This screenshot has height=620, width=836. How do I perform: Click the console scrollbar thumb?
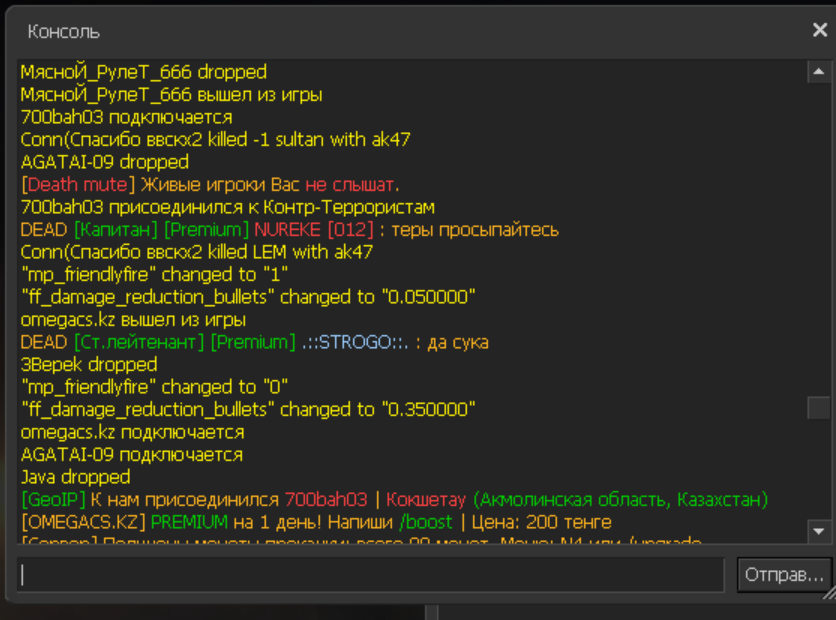[x=819, y=408]
